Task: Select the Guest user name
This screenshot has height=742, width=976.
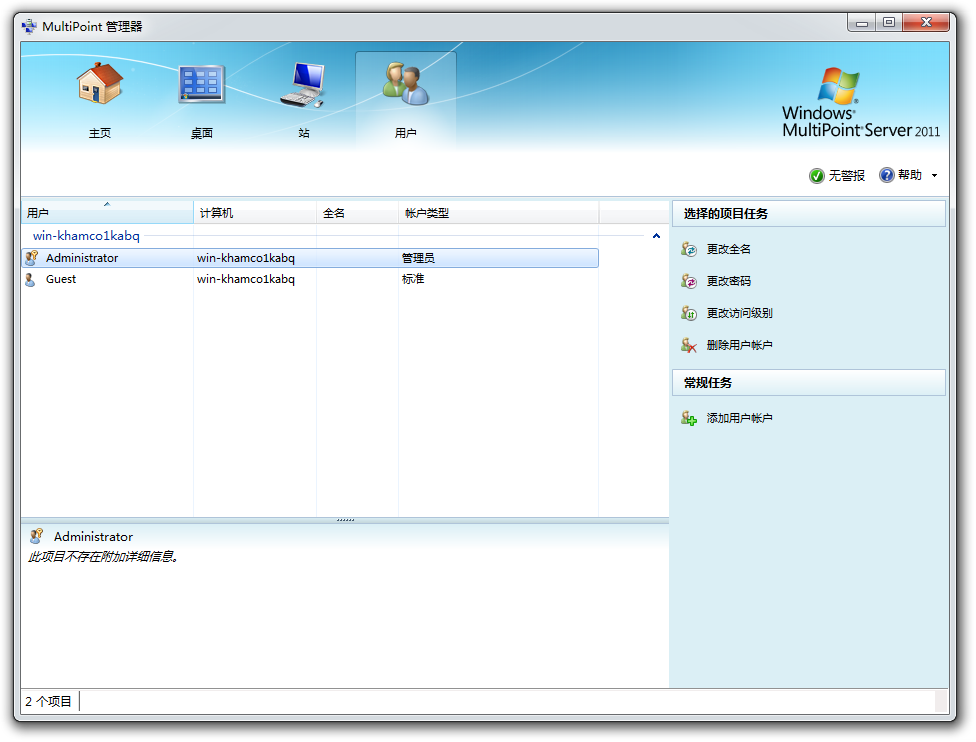Action: 60,279
